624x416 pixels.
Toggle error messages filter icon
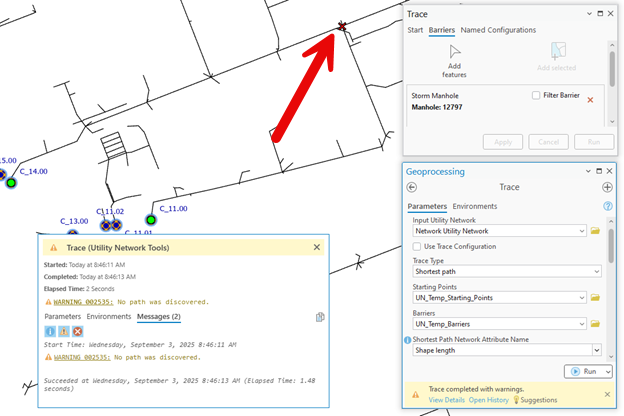click(78, 331)
